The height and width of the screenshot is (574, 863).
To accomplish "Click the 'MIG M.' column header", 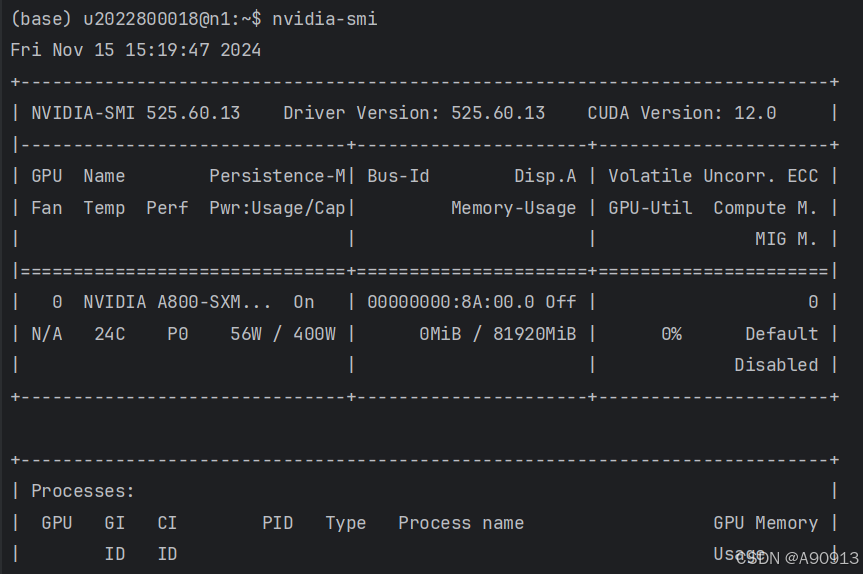I will click(x=786, y=239).
